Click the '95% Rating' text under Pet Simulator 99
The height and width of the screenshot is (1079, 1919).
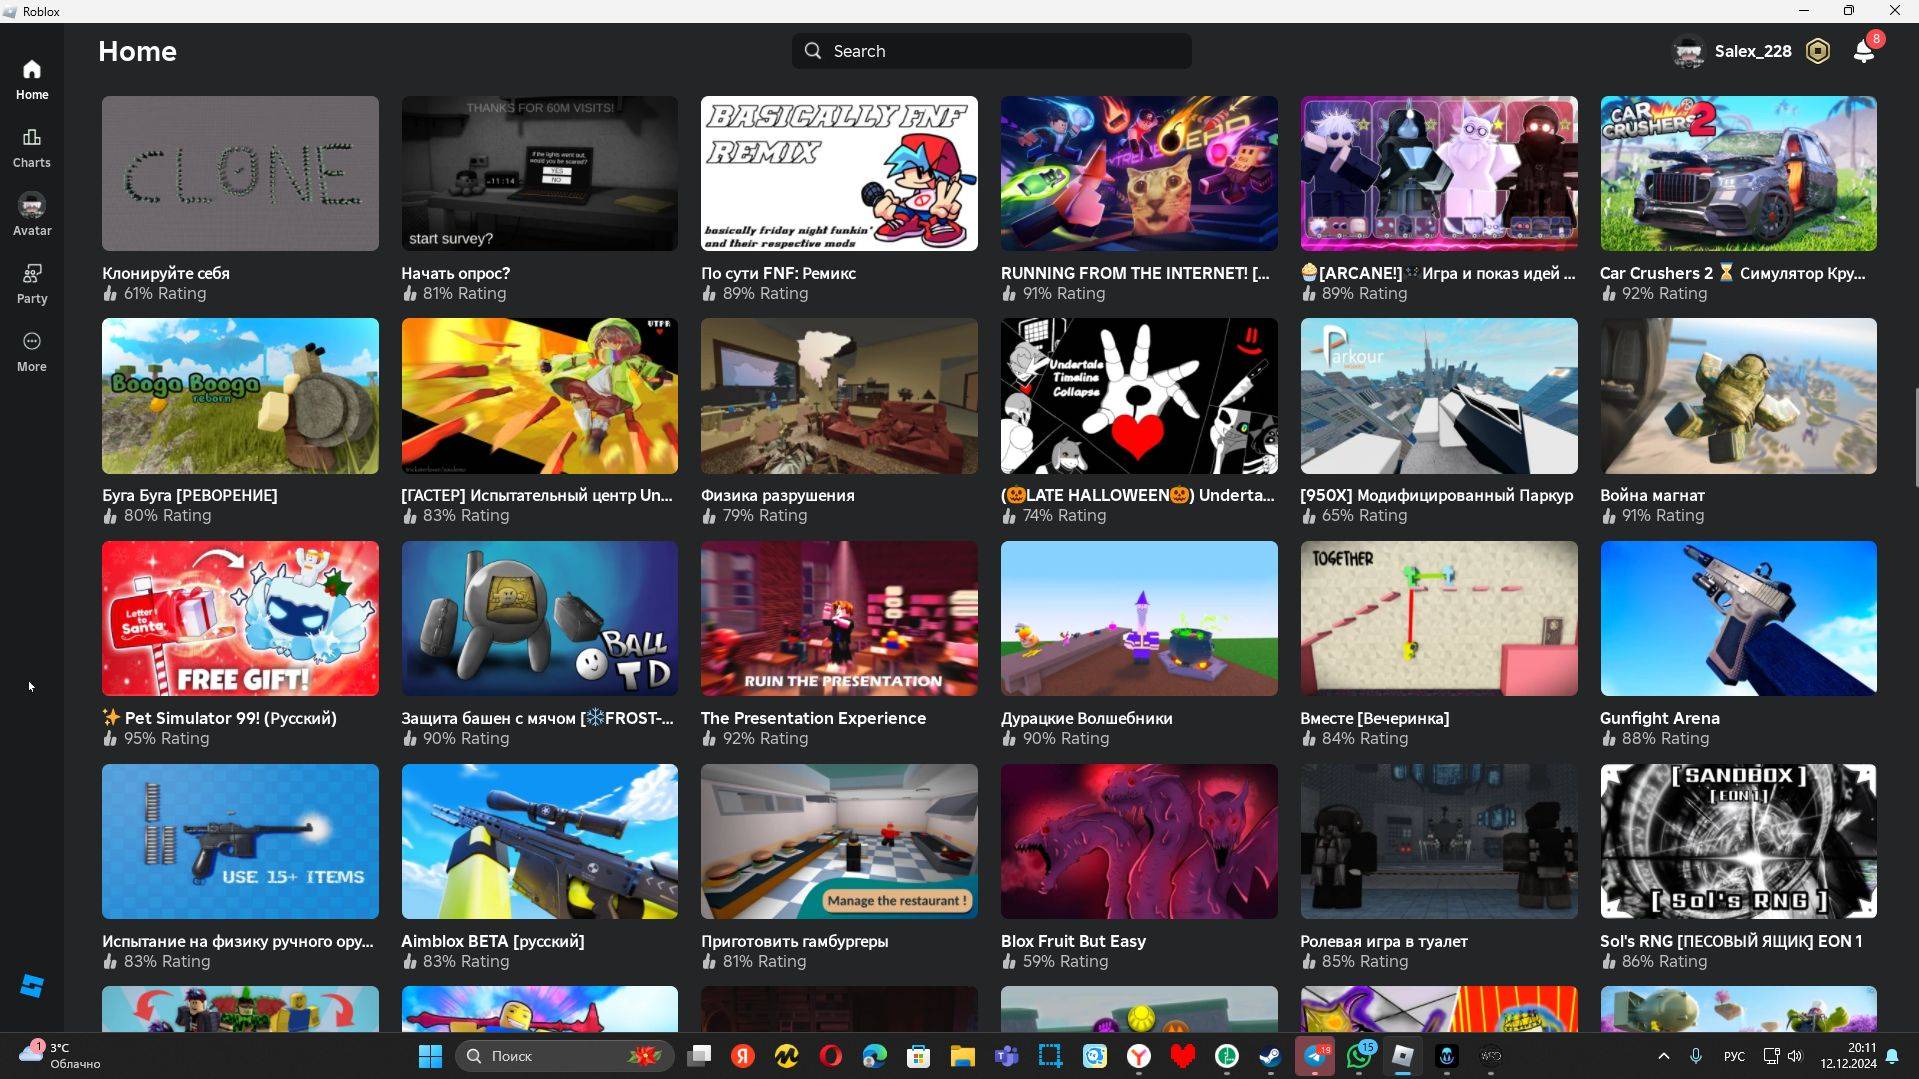point(166,739)
